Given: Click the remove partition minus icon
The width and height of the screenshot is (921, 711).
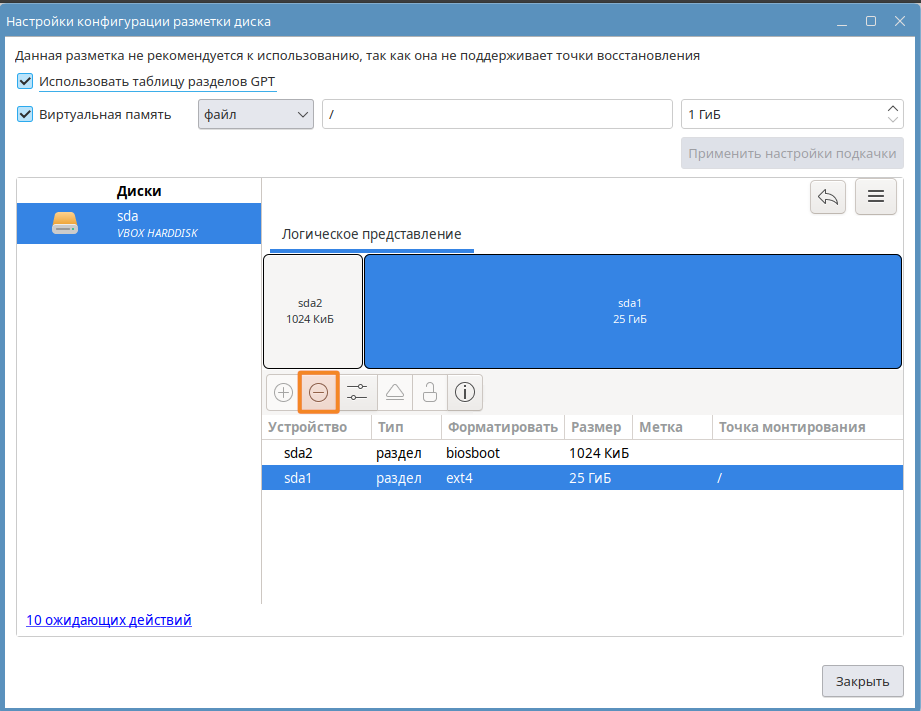Looking at the screenshot, I should coord(319,393).
